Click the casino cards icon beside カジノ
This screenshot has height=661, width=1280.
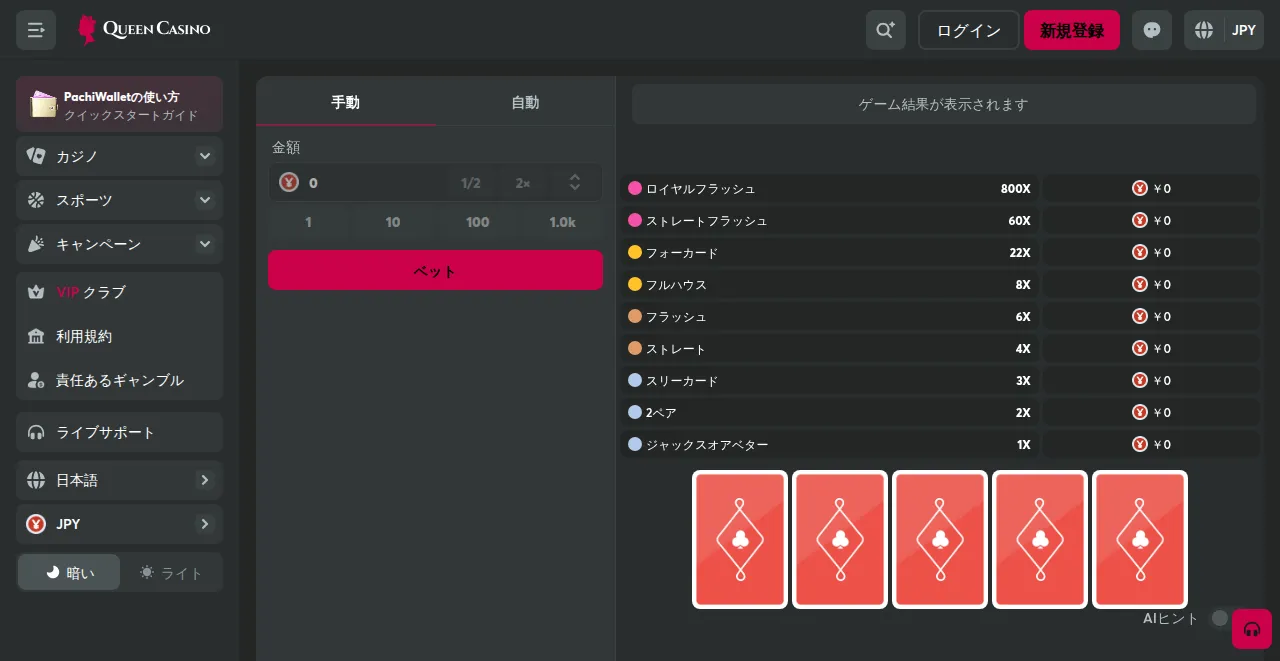pyautogui.click(x=36, y=156)
